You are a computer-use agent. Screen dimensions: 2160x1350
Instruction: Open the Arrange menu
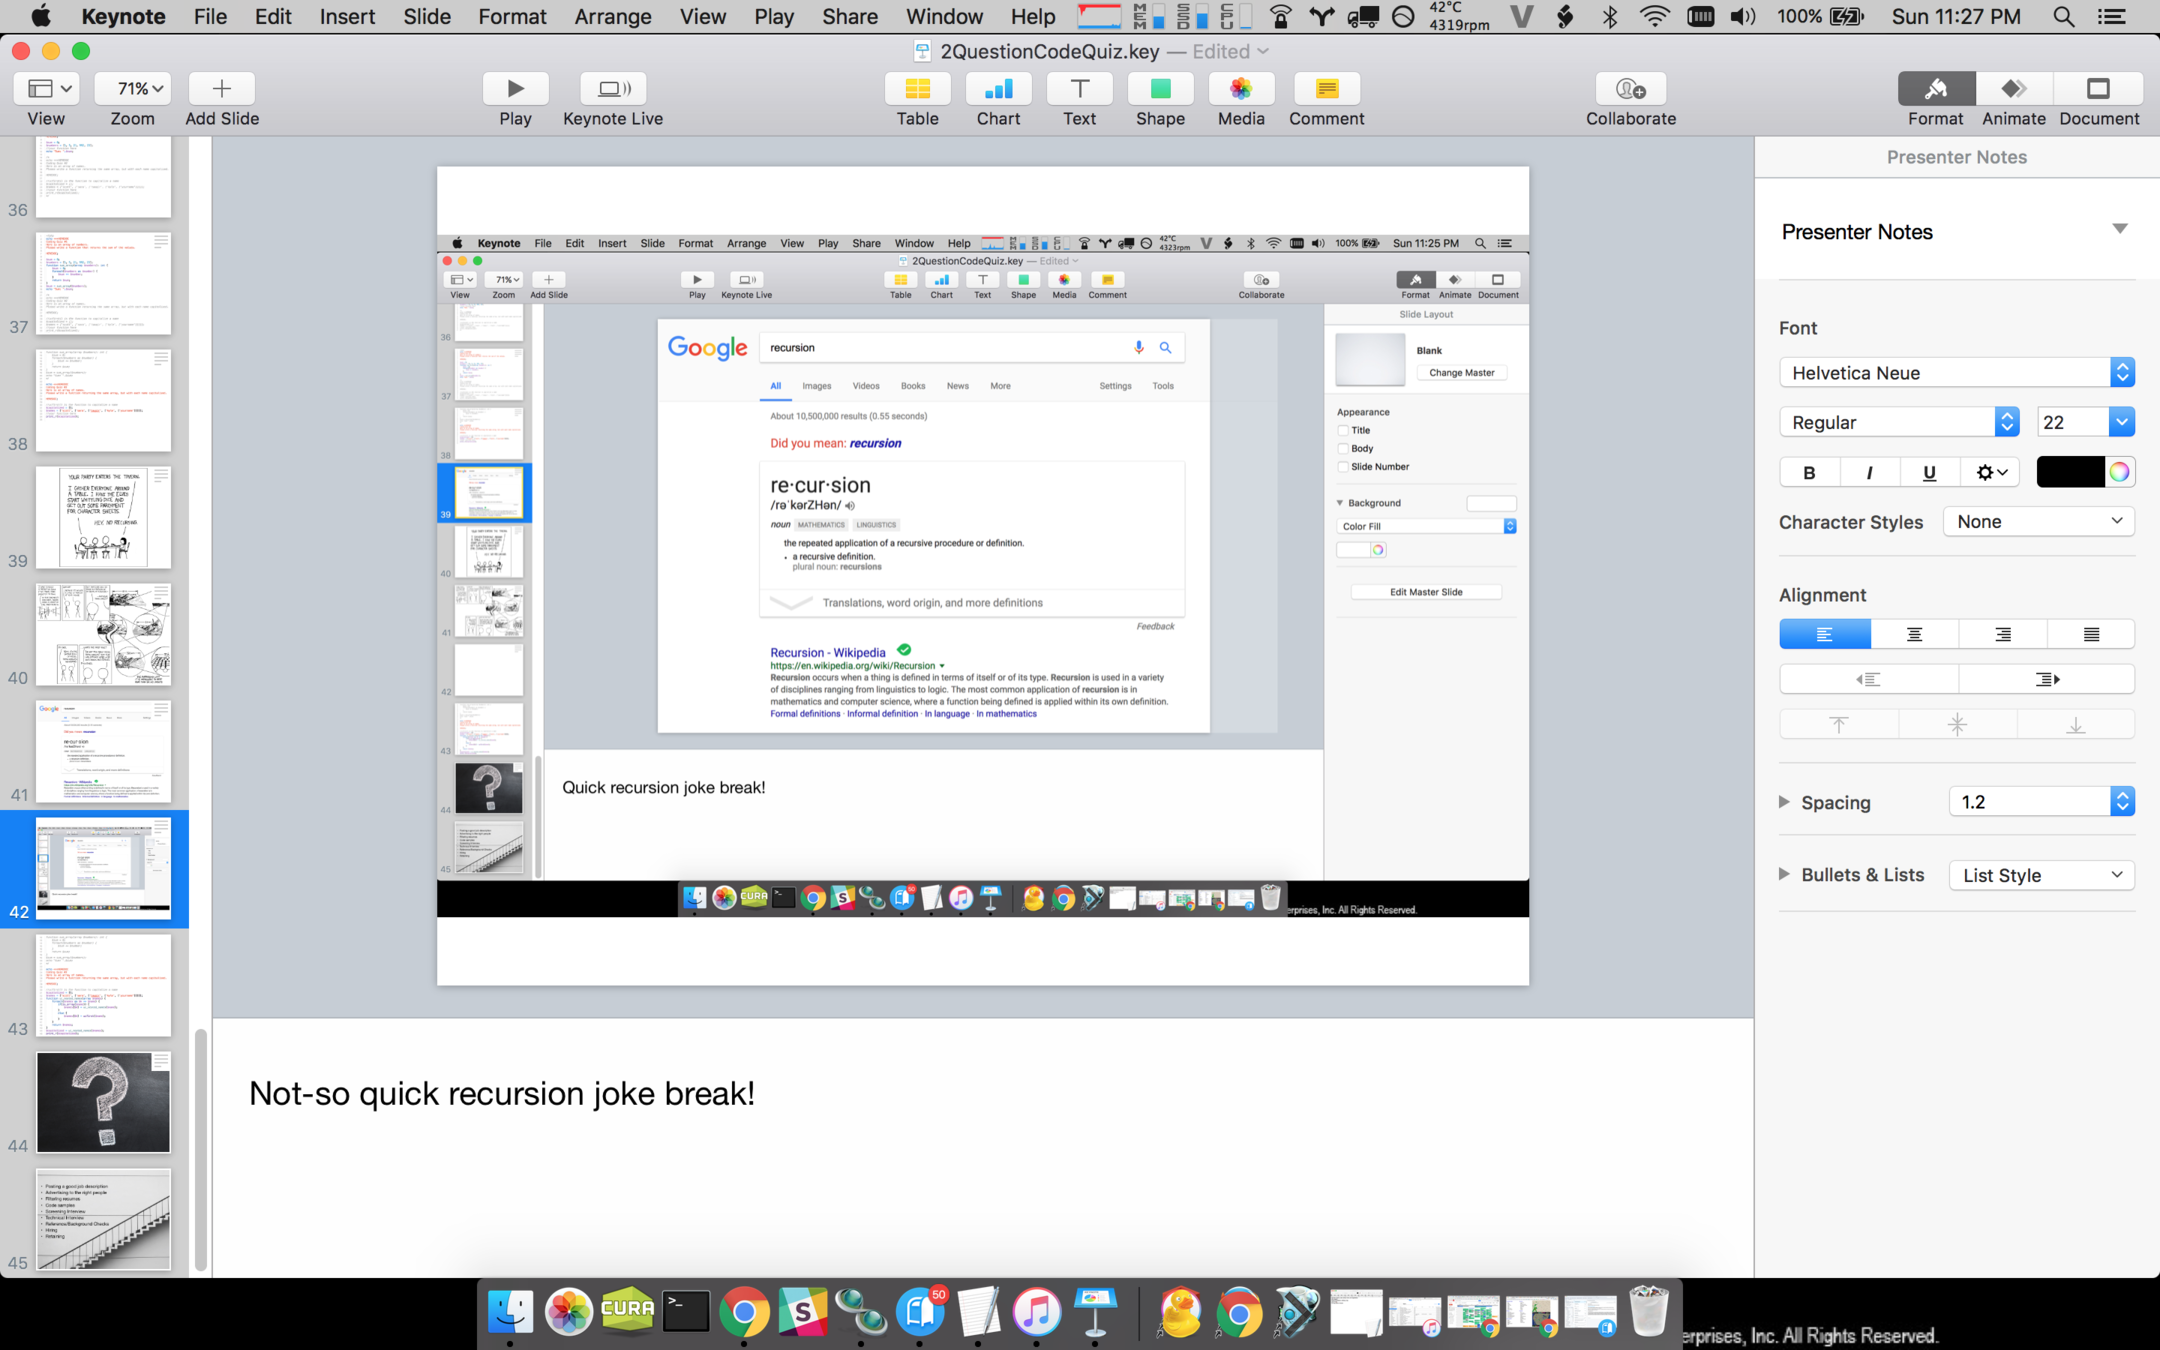point(612,16)
